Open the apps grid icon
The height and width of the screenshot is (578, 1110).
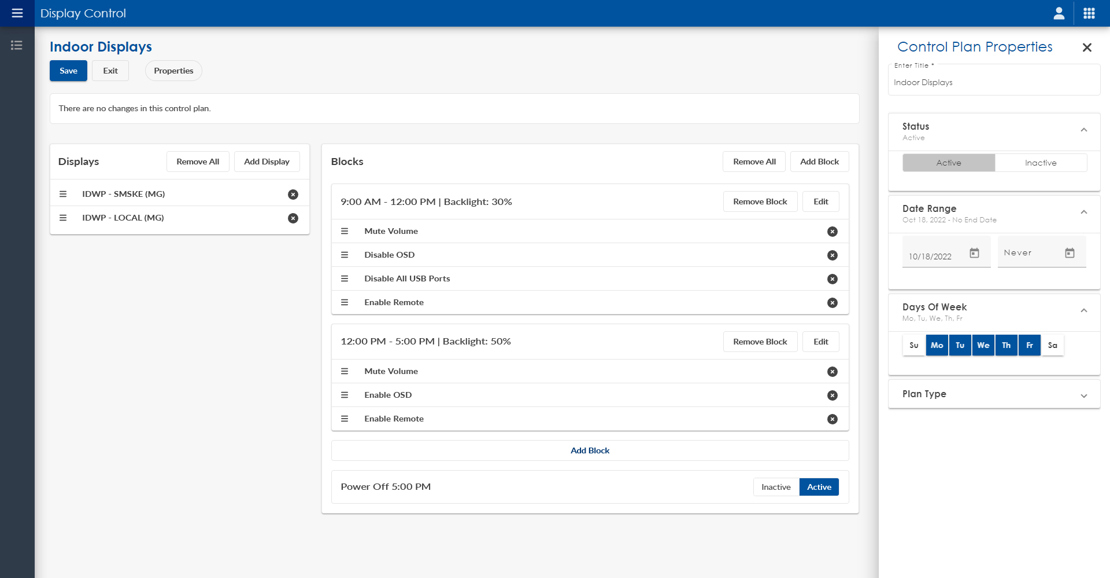tap(1089, 13)
